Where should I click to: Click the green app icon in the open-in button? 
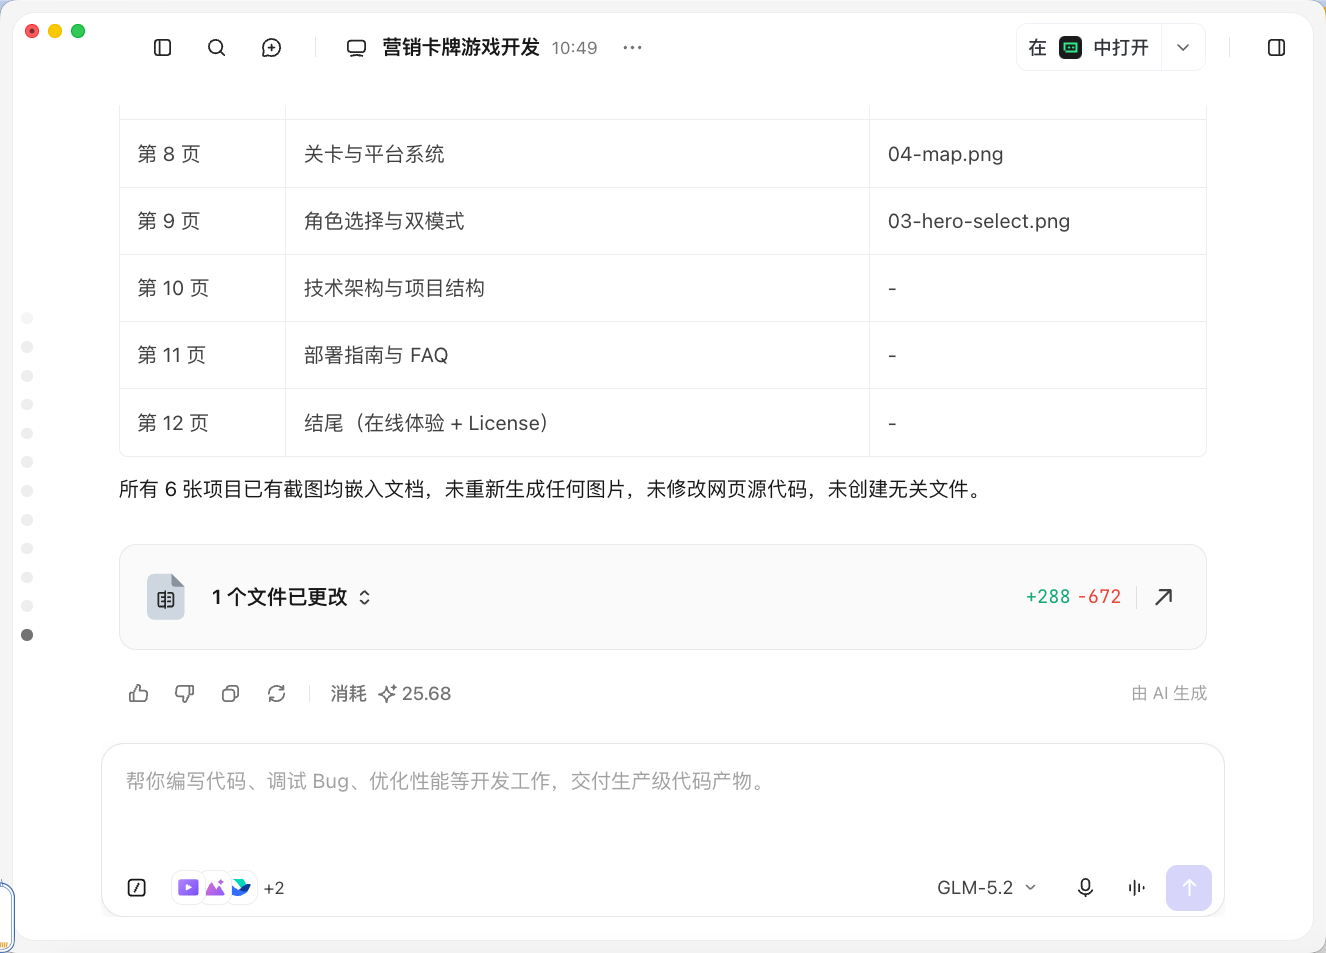pyautogui.click(x=1070, y=48)
